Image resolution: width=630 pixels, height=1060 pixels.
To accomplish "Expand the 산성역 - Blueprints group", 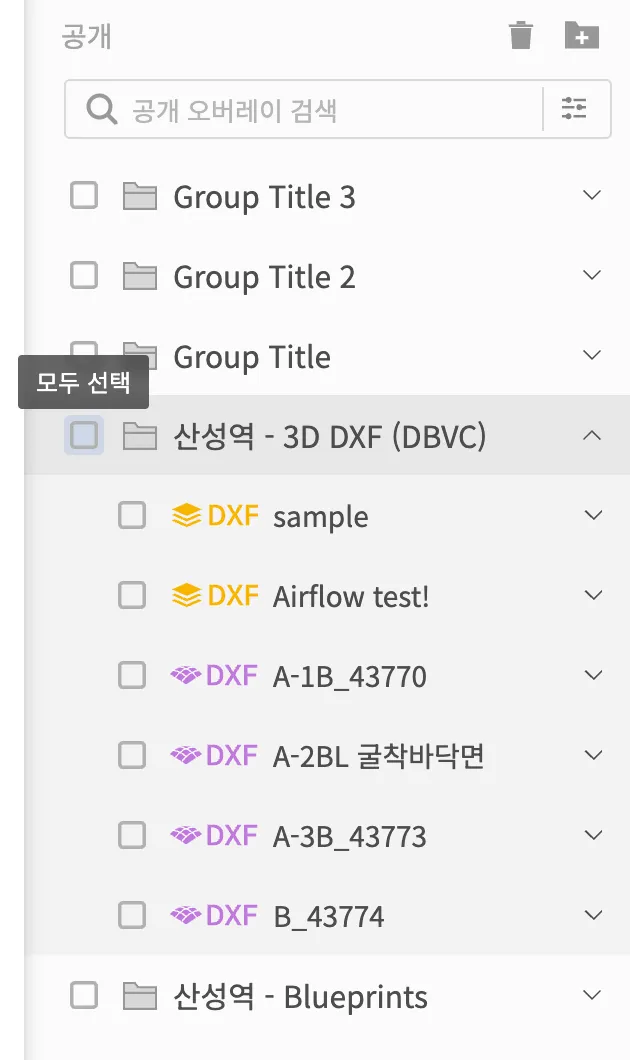I will 592,996.
